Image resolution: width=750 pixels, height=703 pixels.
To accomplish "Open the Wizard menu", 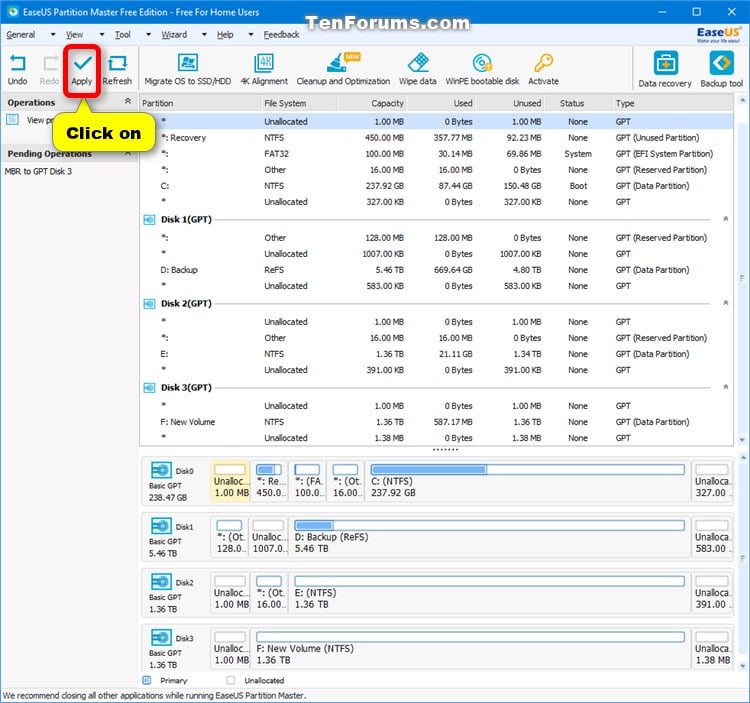I will coord(174,34).
